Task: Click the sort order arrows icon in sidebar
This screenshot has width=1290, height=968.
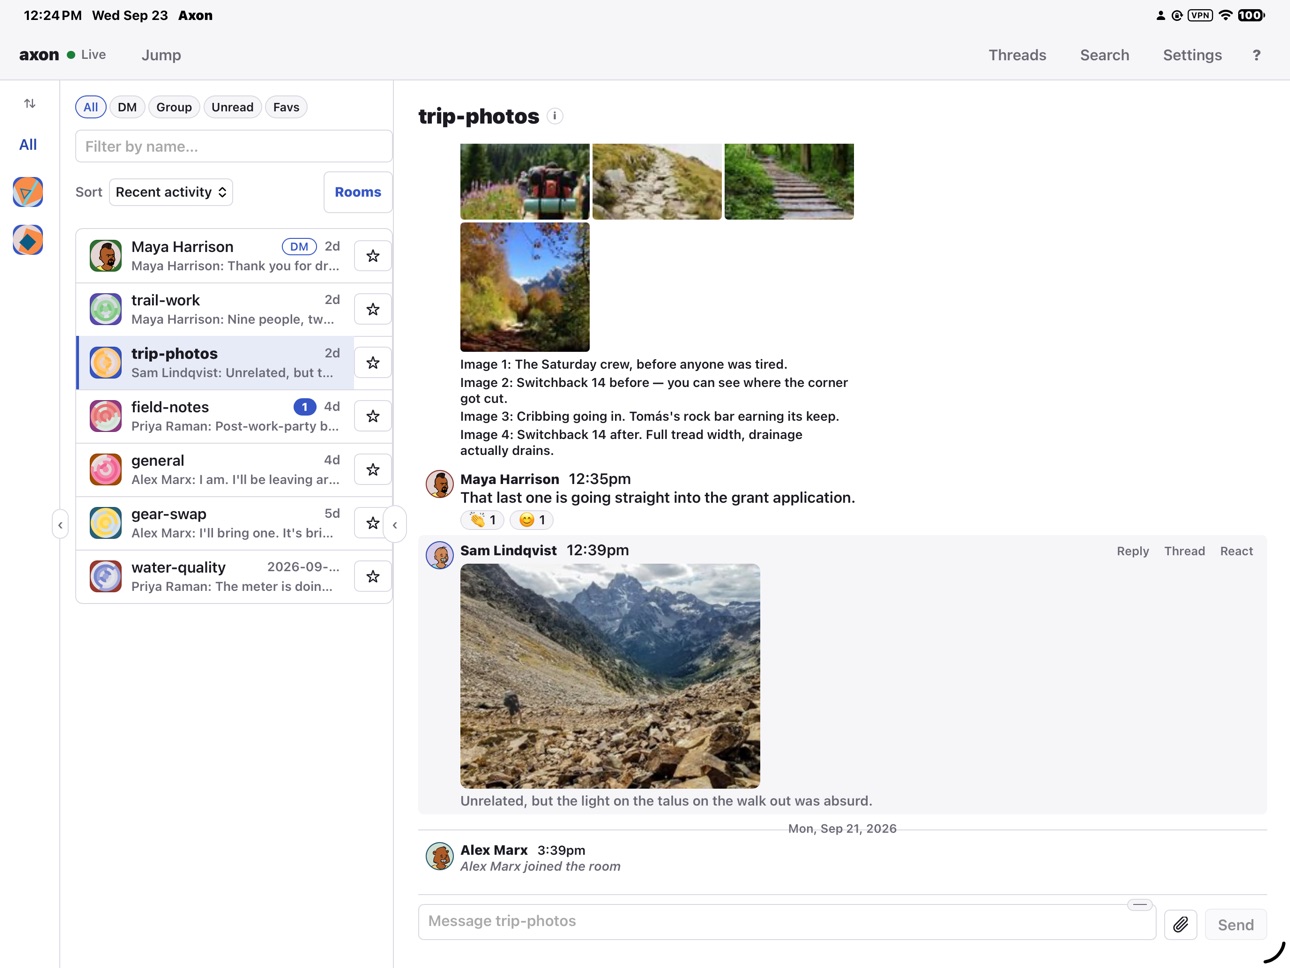Action: pyautogui.click(x=30, y=104)
